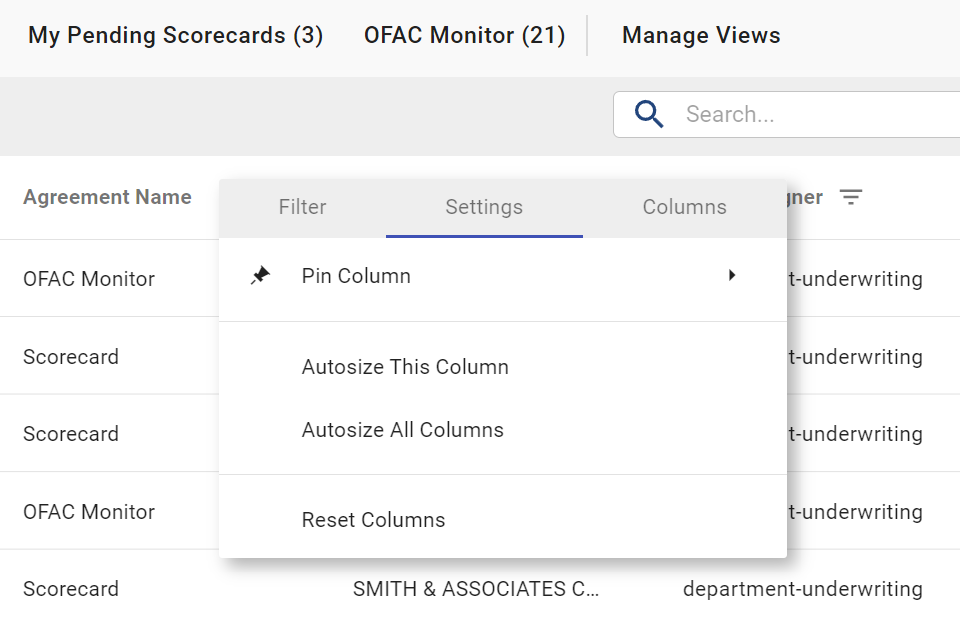Select the bottom Scorecard row
The image size is (960, 621).
click(x=71, y=589)
